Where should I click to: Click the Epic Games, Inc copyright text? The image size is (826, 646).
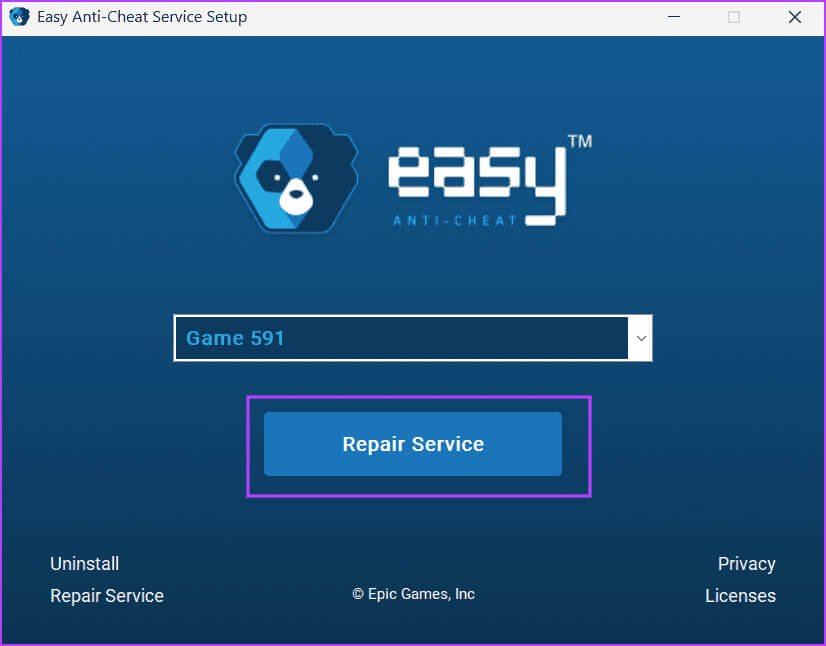413,594
